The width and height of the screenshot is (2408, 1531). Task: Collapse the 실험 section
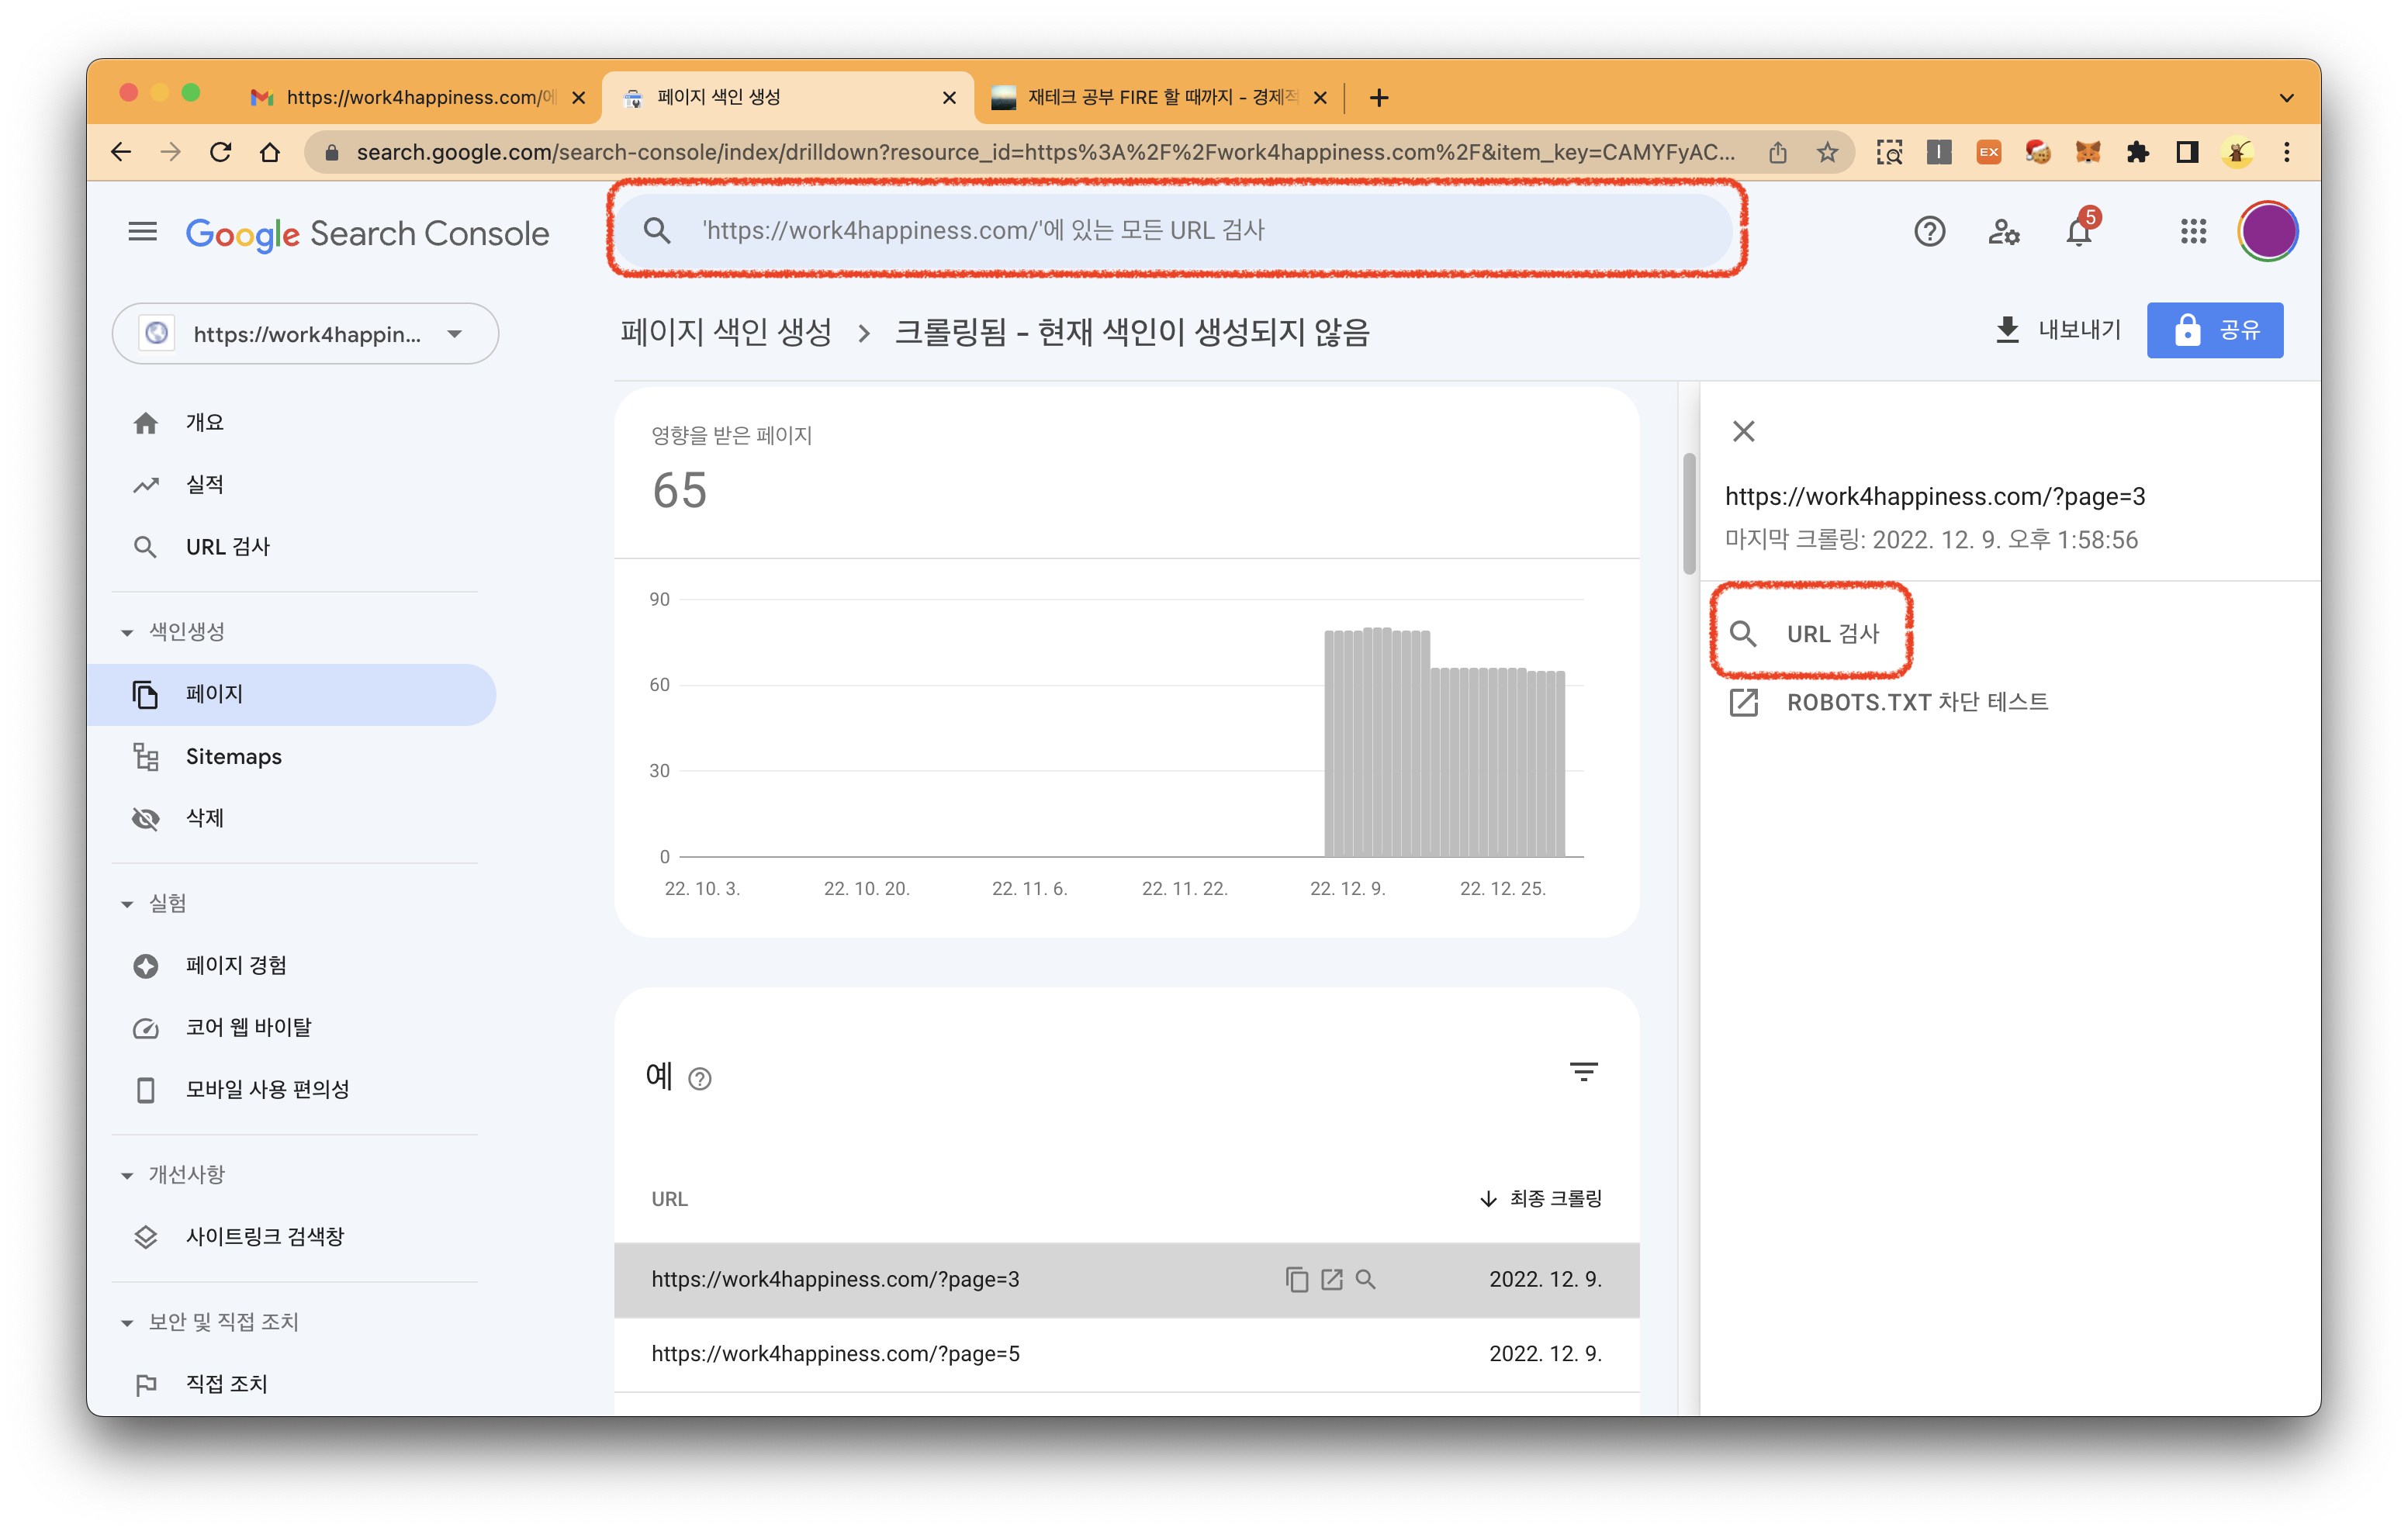click(x=127, y=903)
